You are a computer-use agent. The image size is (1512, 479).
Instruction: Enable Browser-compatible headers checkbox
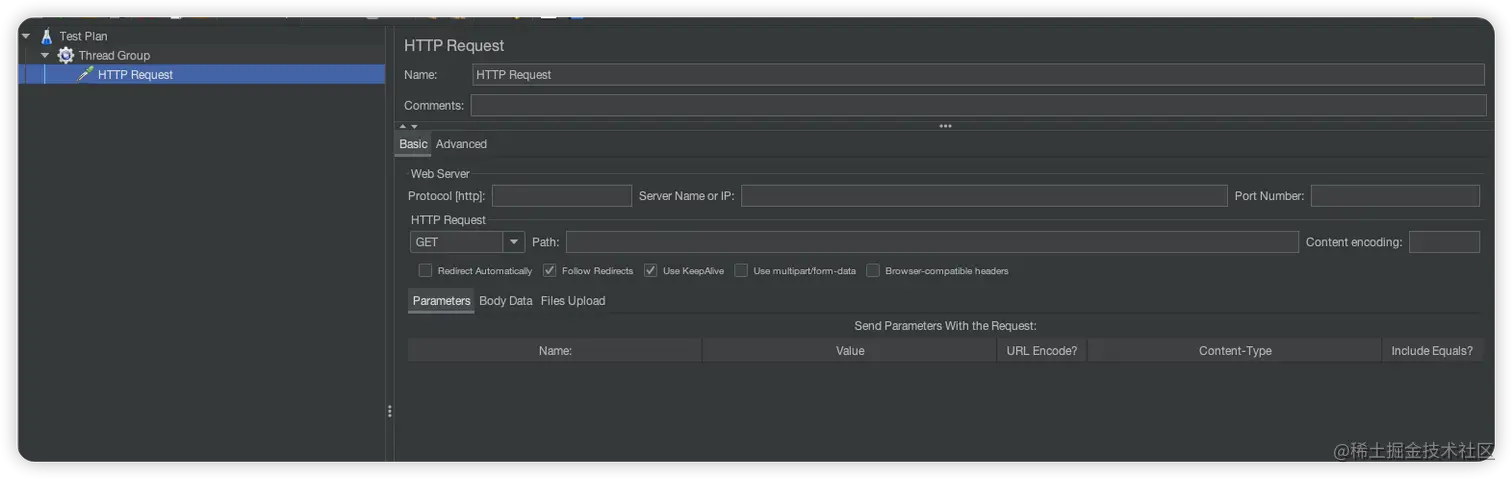pyautogui.click(x=873, y=271)
